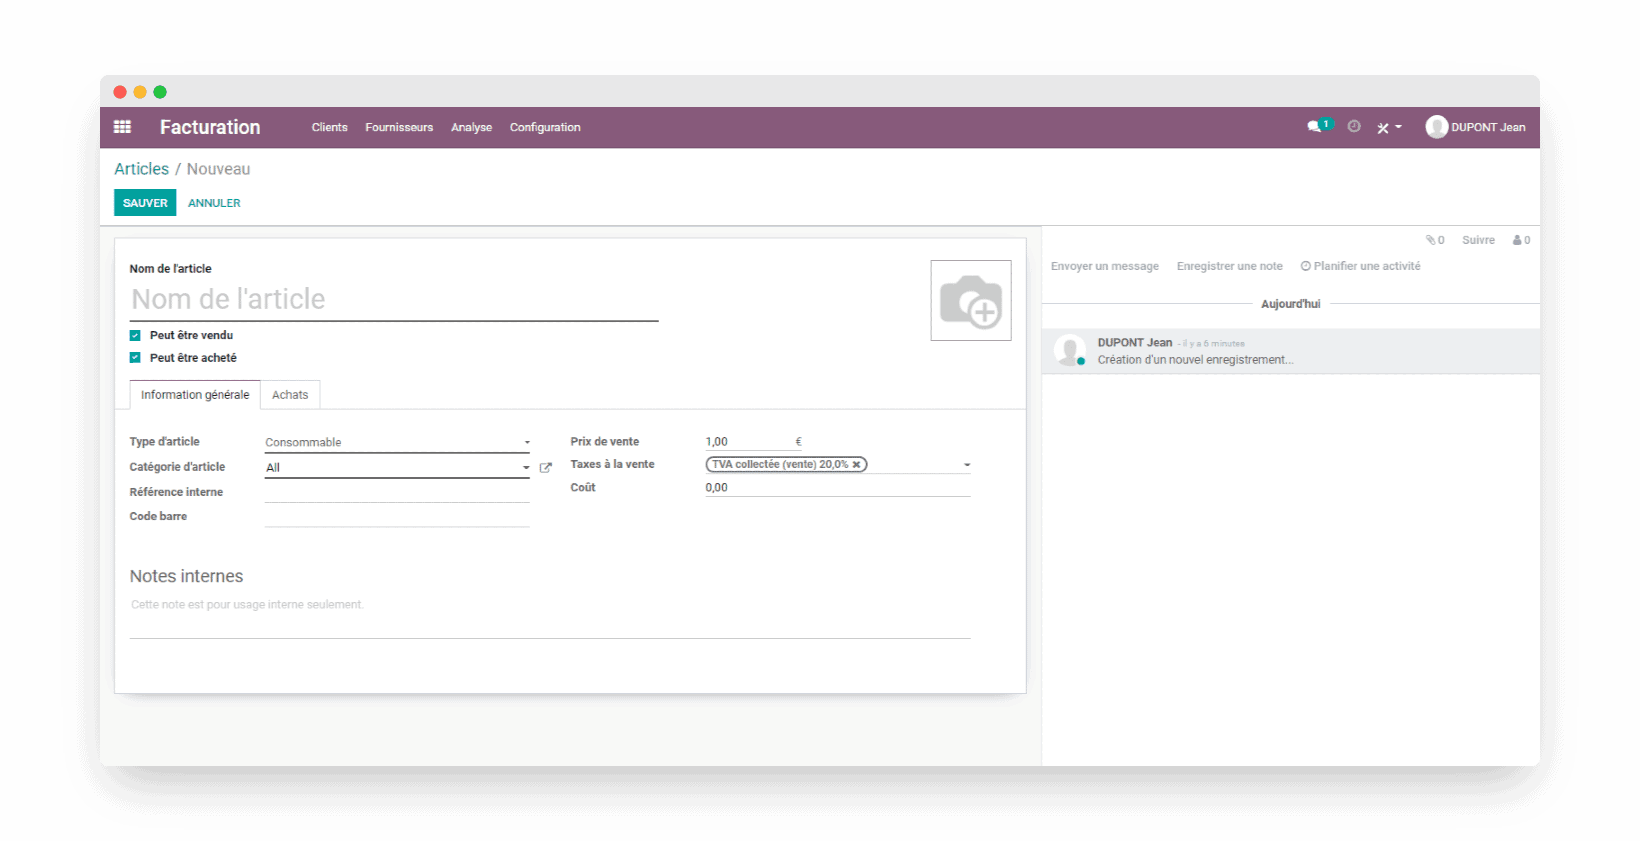1640x841 pixels.
Task: Click the text "Création d'un nouvel enregistrement..."
Action: (1196, 360)
